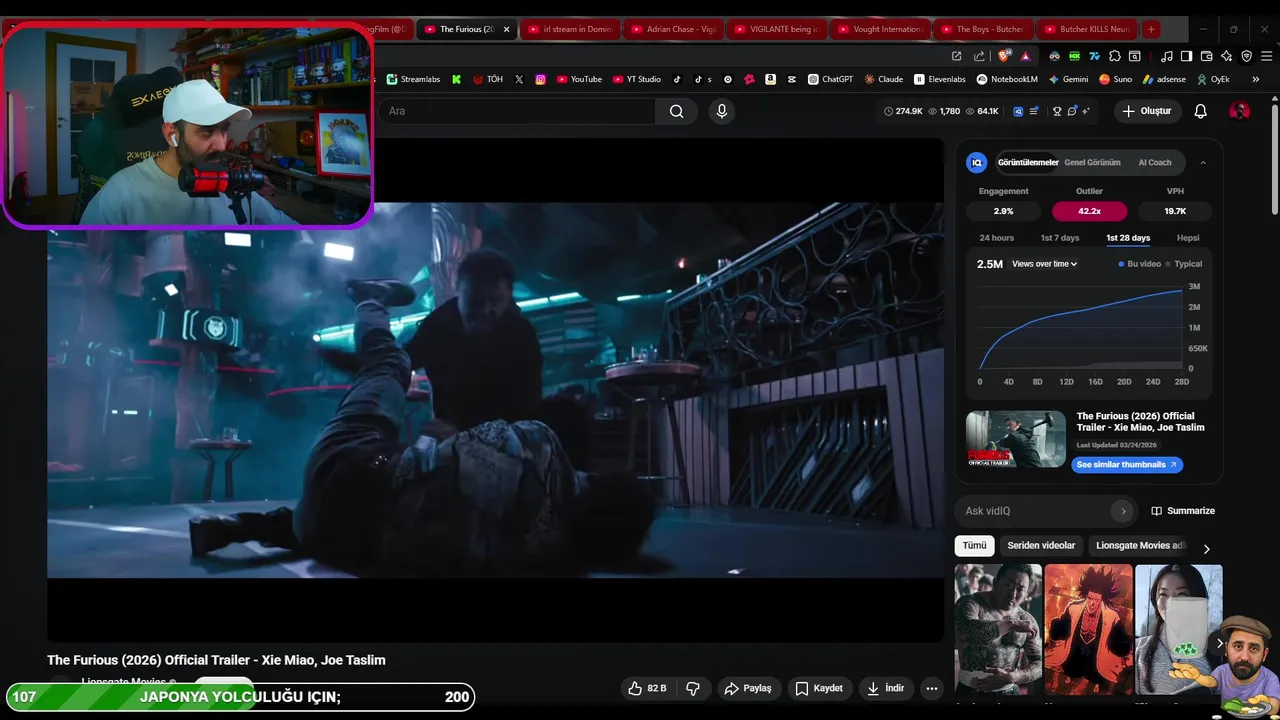Open the YouTube account avatar menu
The image size is (1280, 720).
(1239, 111)
